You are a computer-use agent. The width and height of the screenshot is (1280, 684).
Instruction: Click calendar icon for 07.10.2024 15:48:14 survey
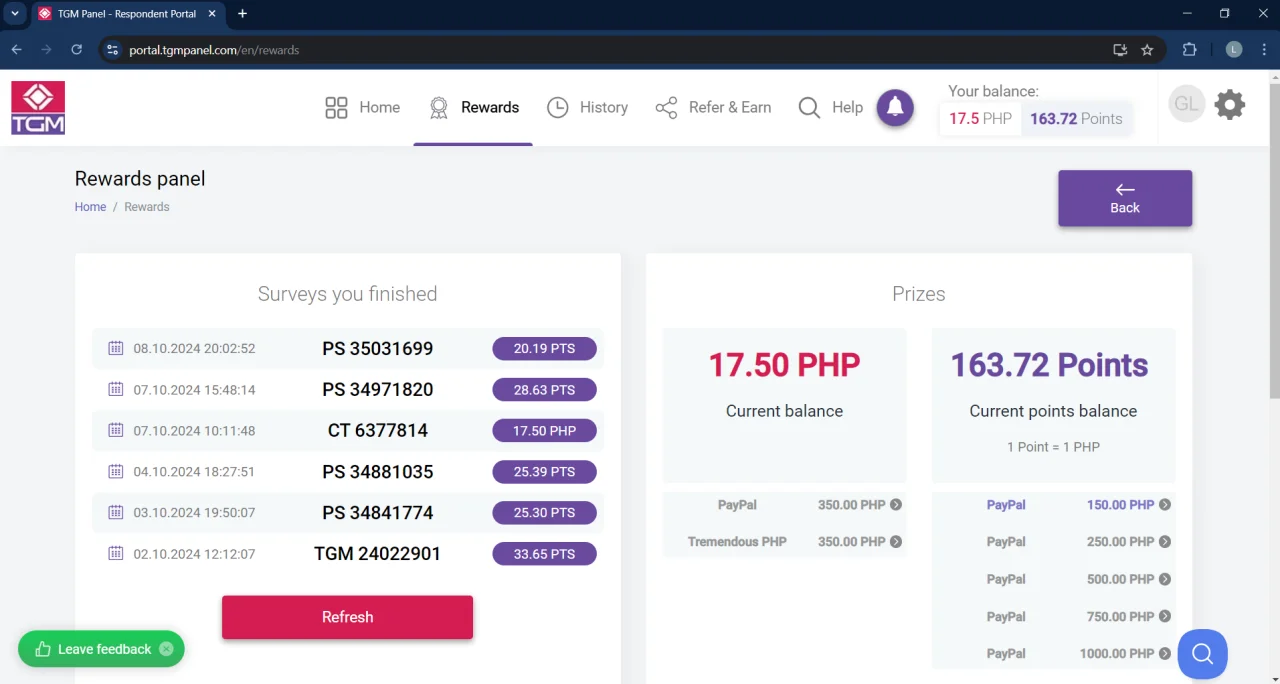coord(115,389)
